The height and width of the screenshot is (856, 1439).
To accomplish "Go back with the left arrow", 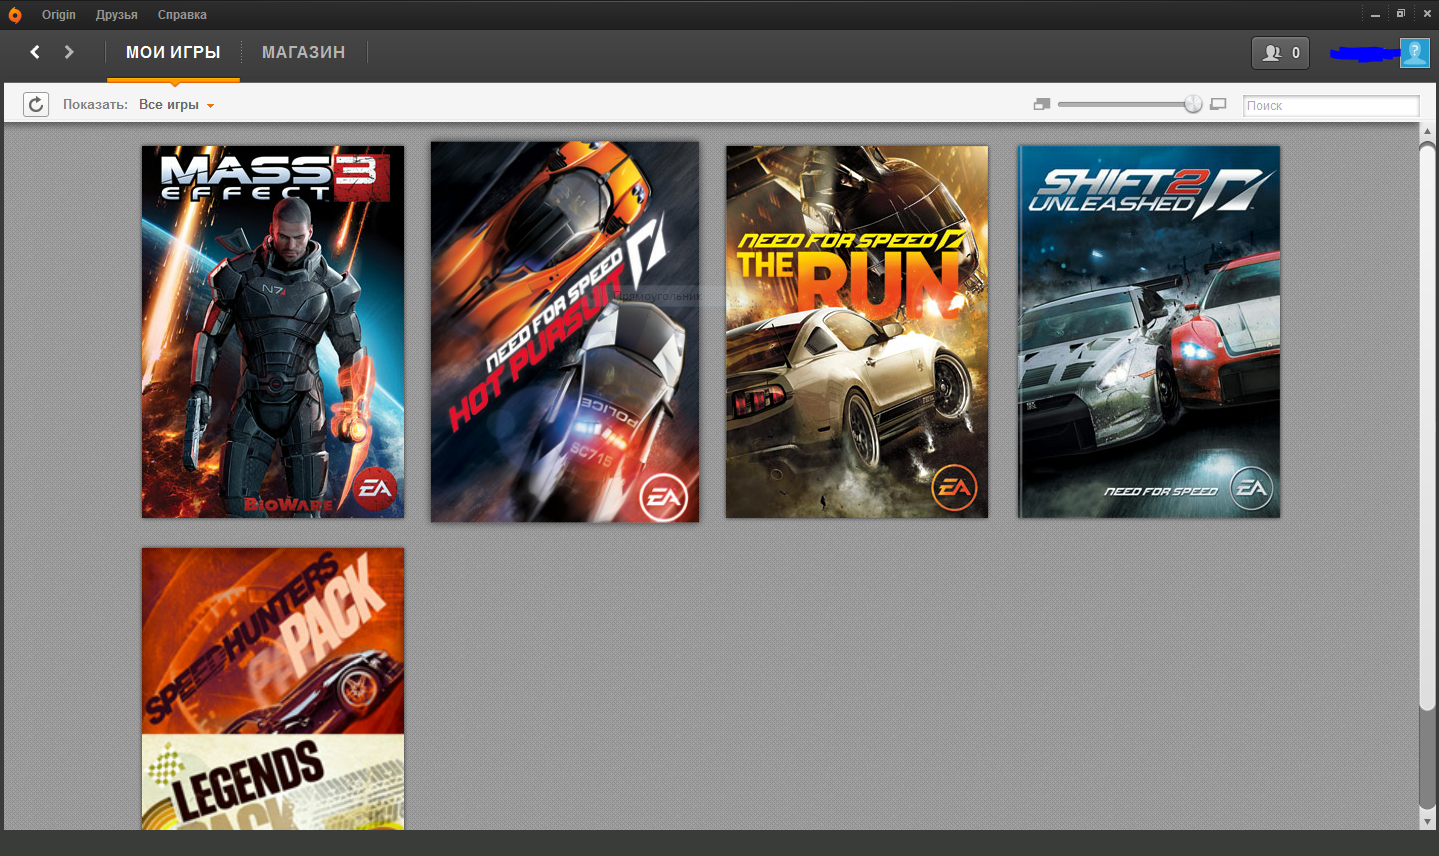I will coord(35,52).
